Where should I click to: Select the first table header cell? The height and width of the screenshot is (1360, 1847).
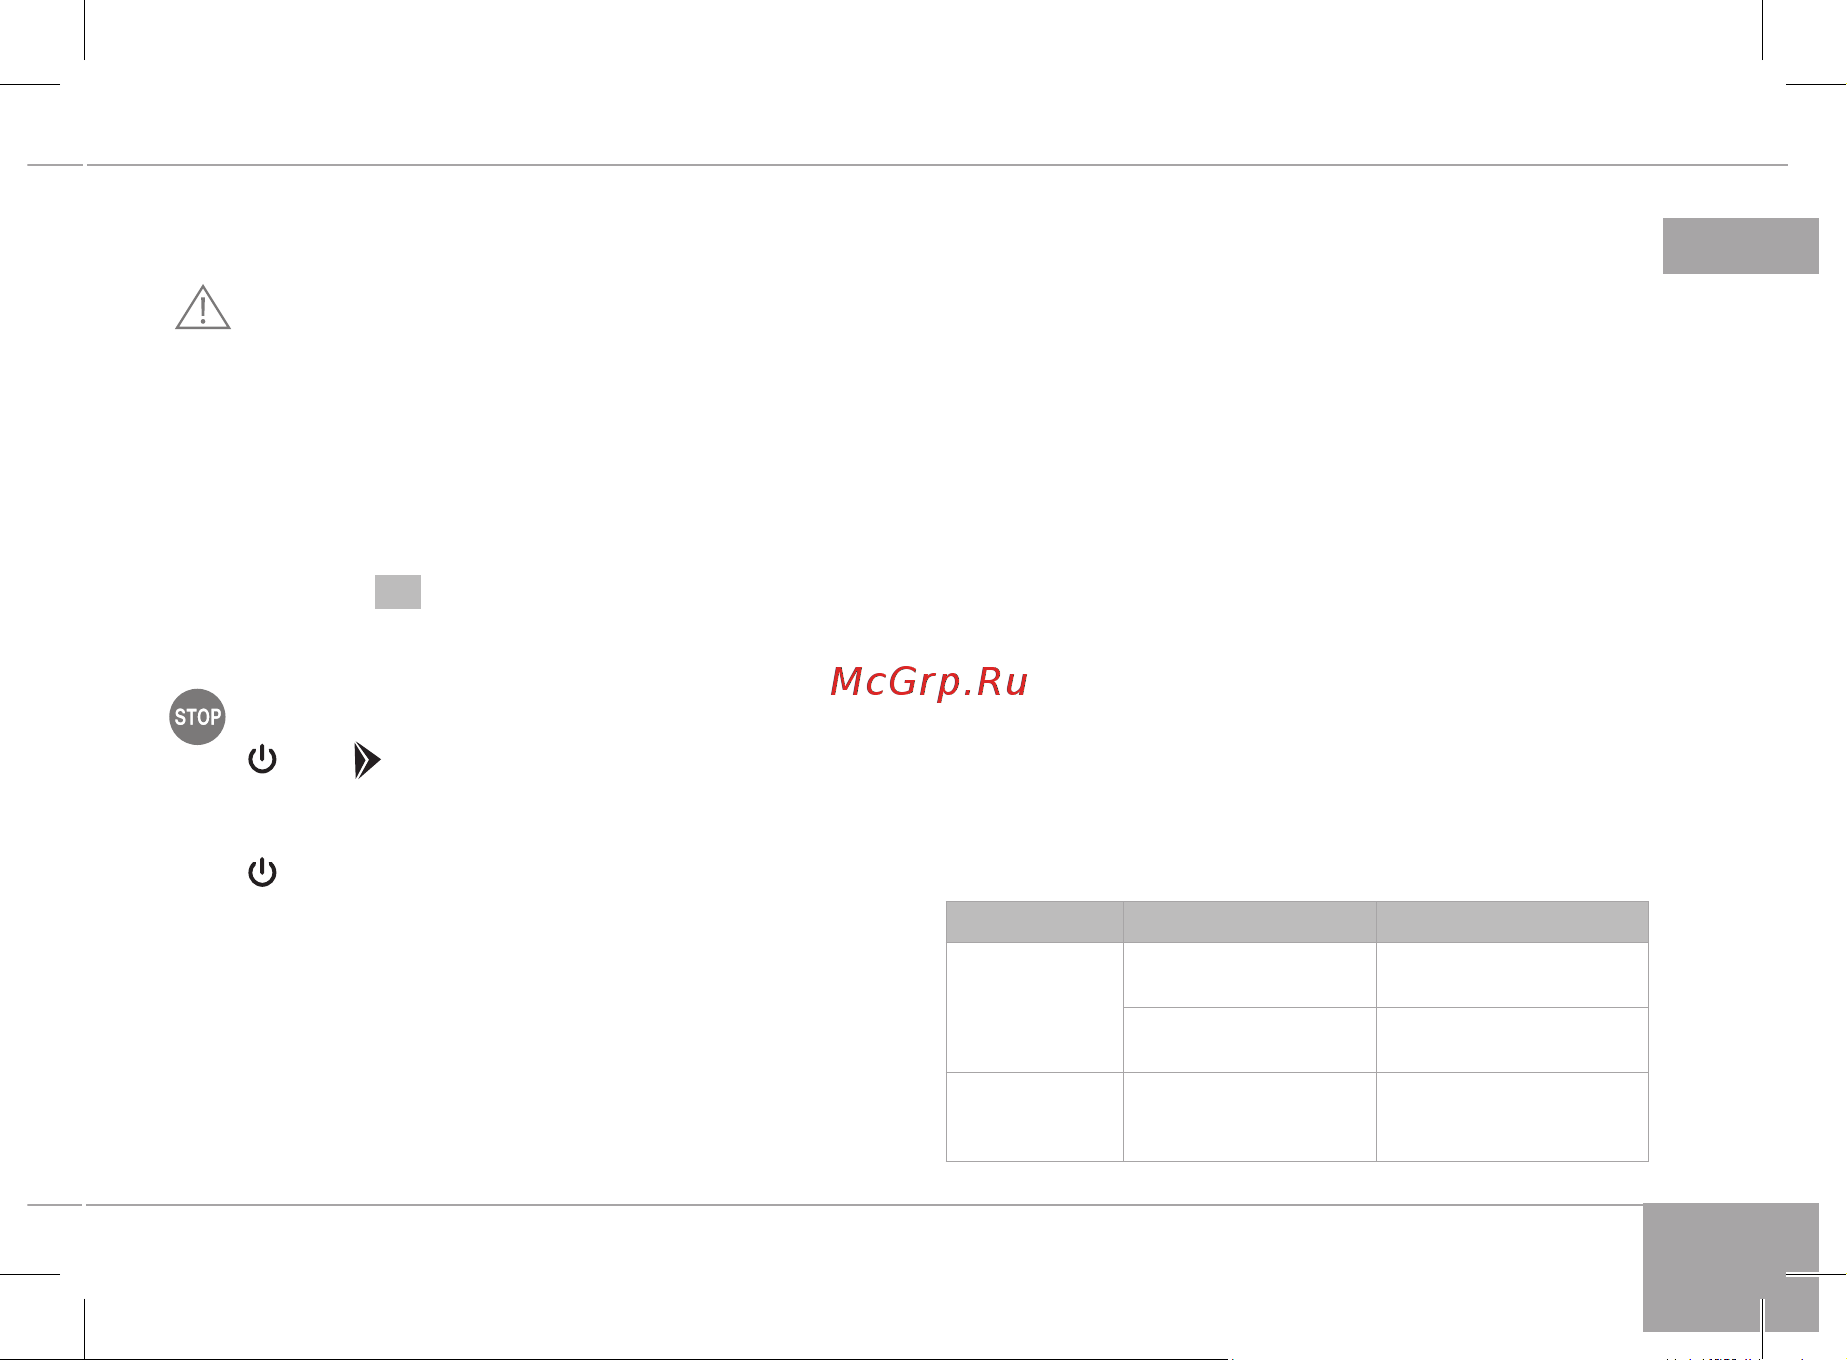pos(1035,922)
